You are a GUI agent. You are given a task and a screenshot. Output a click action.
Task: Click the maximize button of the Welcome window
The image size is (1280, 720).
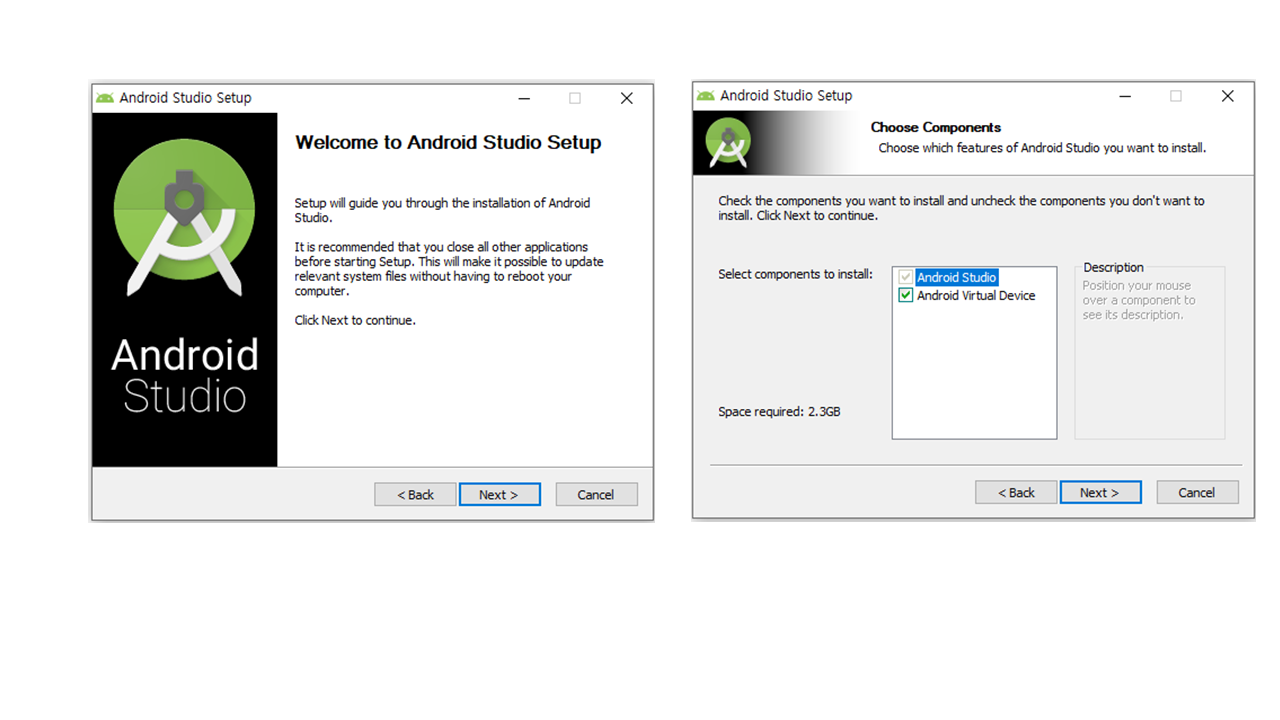(575, 98)
